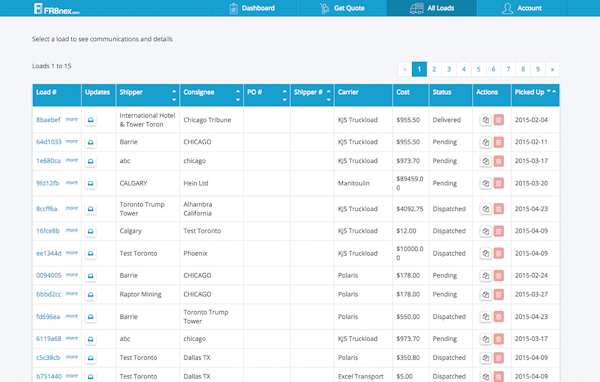This screenshot has height=382, width=600.
Task: Delete load ee1344d using trash icon
Action: (498, 253)
